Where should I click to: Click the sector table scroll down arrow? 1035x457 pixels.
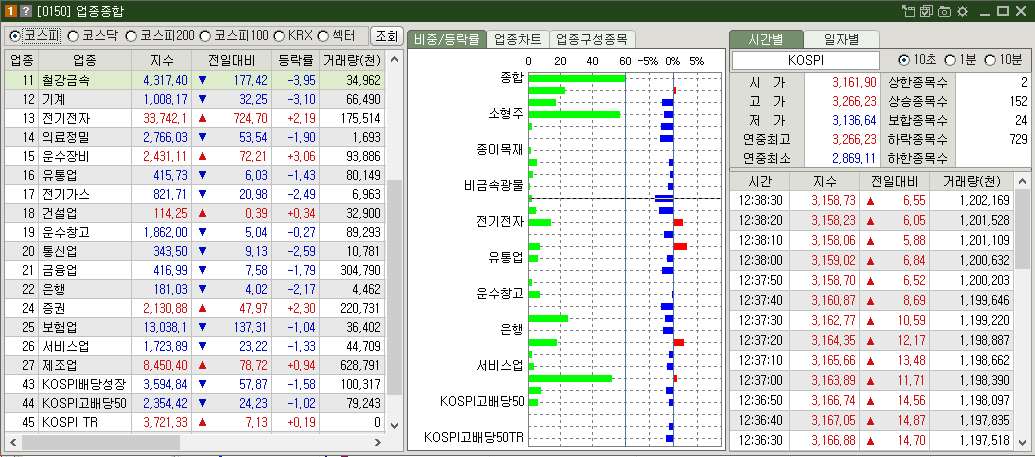tap(395, 425)
